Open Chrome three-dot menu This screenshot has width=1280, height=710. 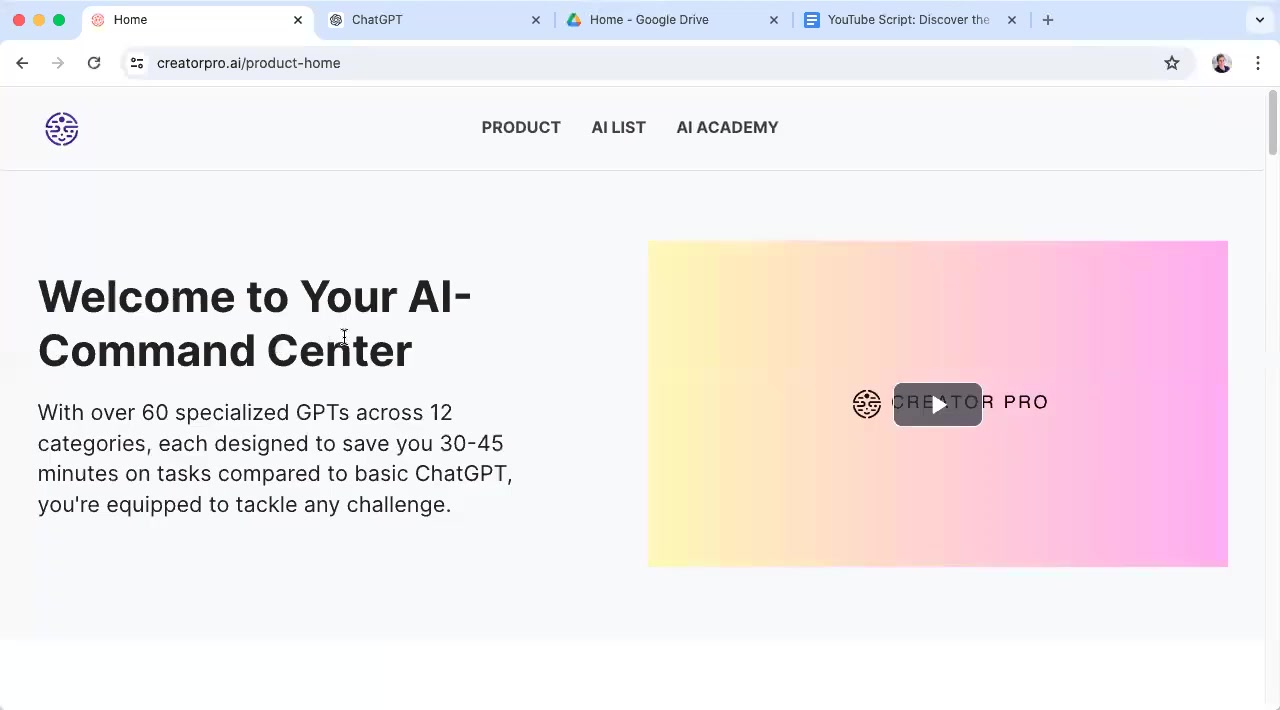click(1258, 63)
